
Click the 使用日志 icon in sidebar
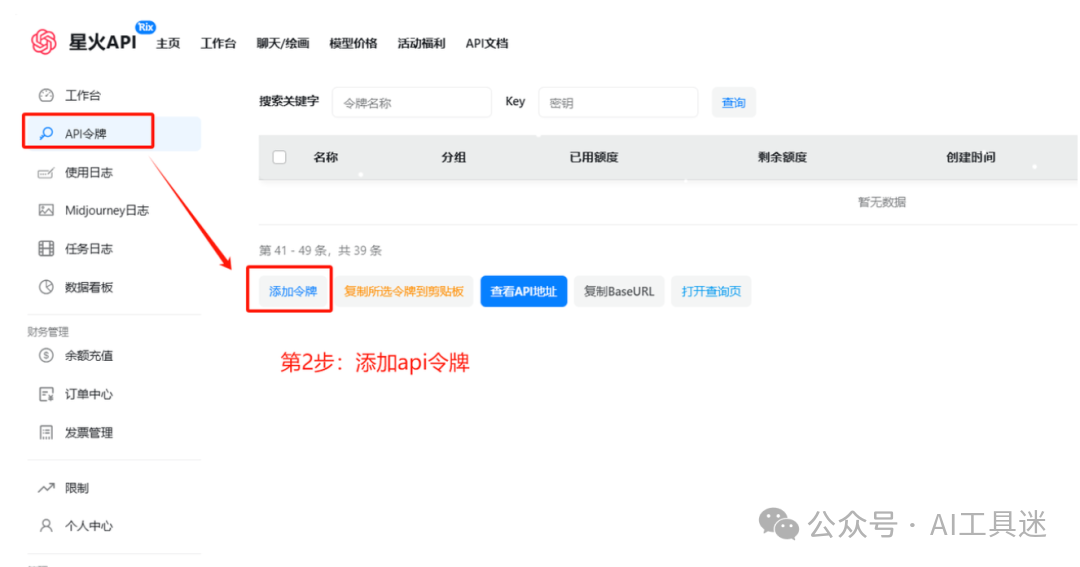46,172
